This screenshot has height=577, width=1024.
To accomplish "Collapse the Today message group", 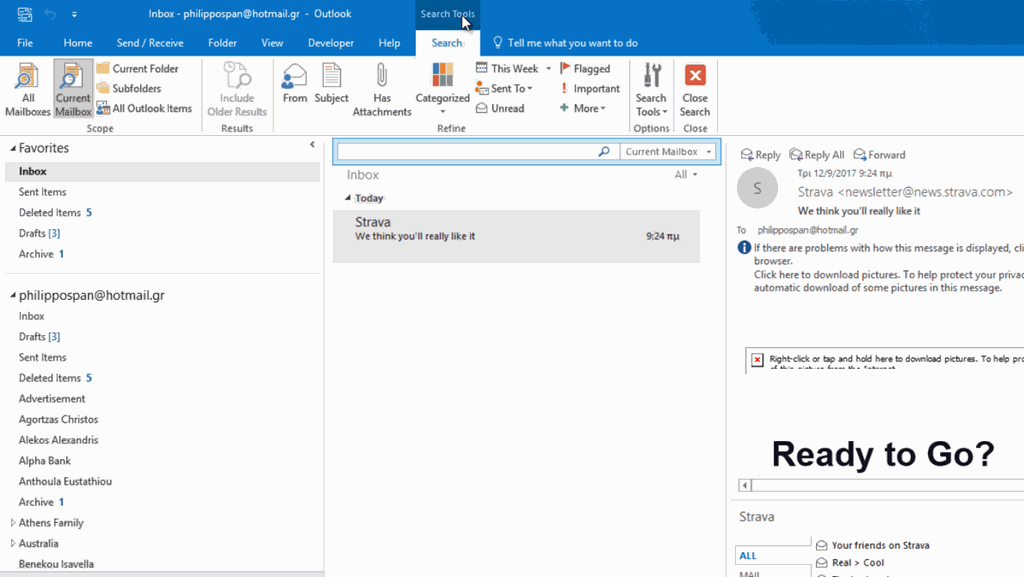I will [x=348, y=198].
